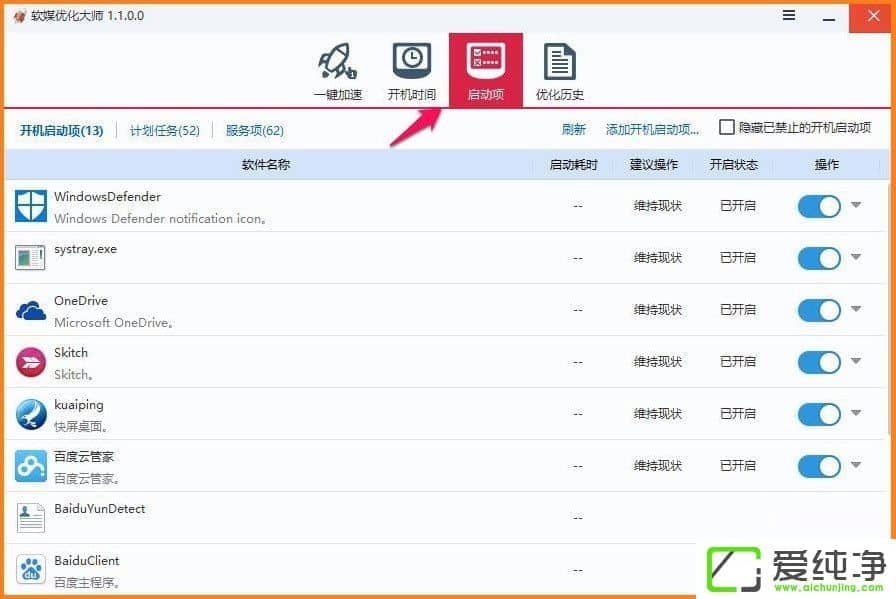
Task: Toggle kuaiping startup switch off
Action: pyautogui.click(x=819, y=414)
